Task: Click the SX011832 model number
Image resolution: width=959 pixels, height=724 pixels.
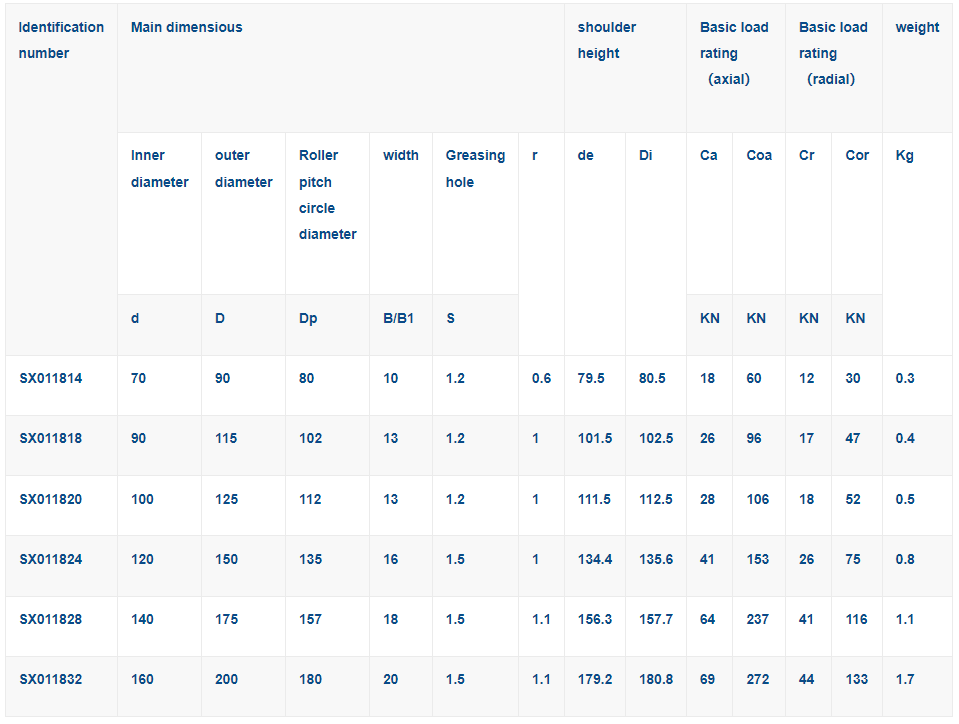Action: click(x=50, y=679)
